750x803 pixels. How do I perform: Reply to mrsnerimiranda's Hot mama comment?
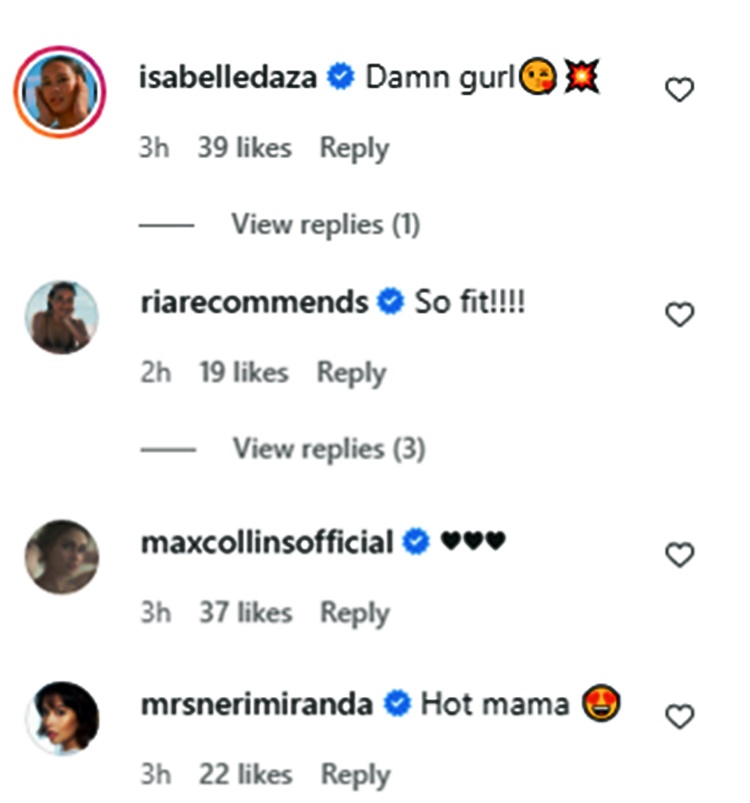(x=355, y=774)
